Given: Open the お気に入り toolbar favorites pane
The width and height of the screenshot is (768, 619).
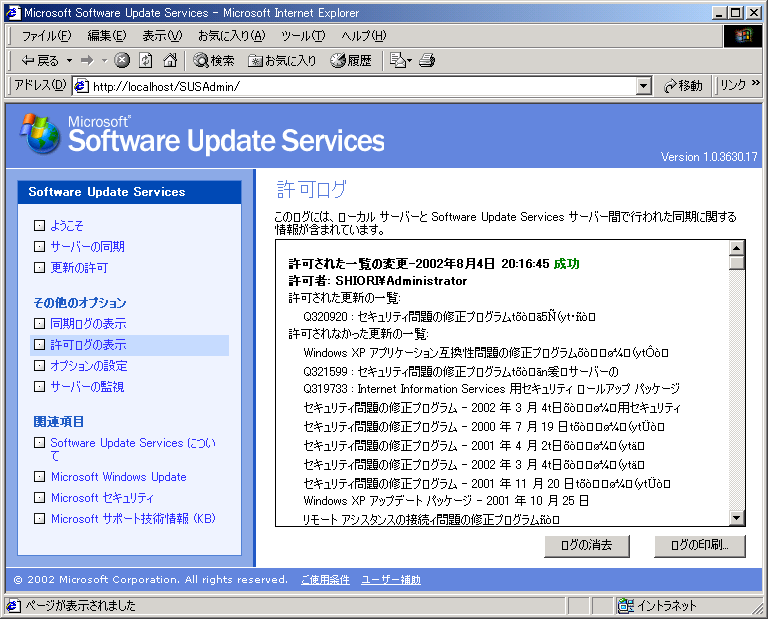Looking at the screenshot, I should (x=282, y=60).
